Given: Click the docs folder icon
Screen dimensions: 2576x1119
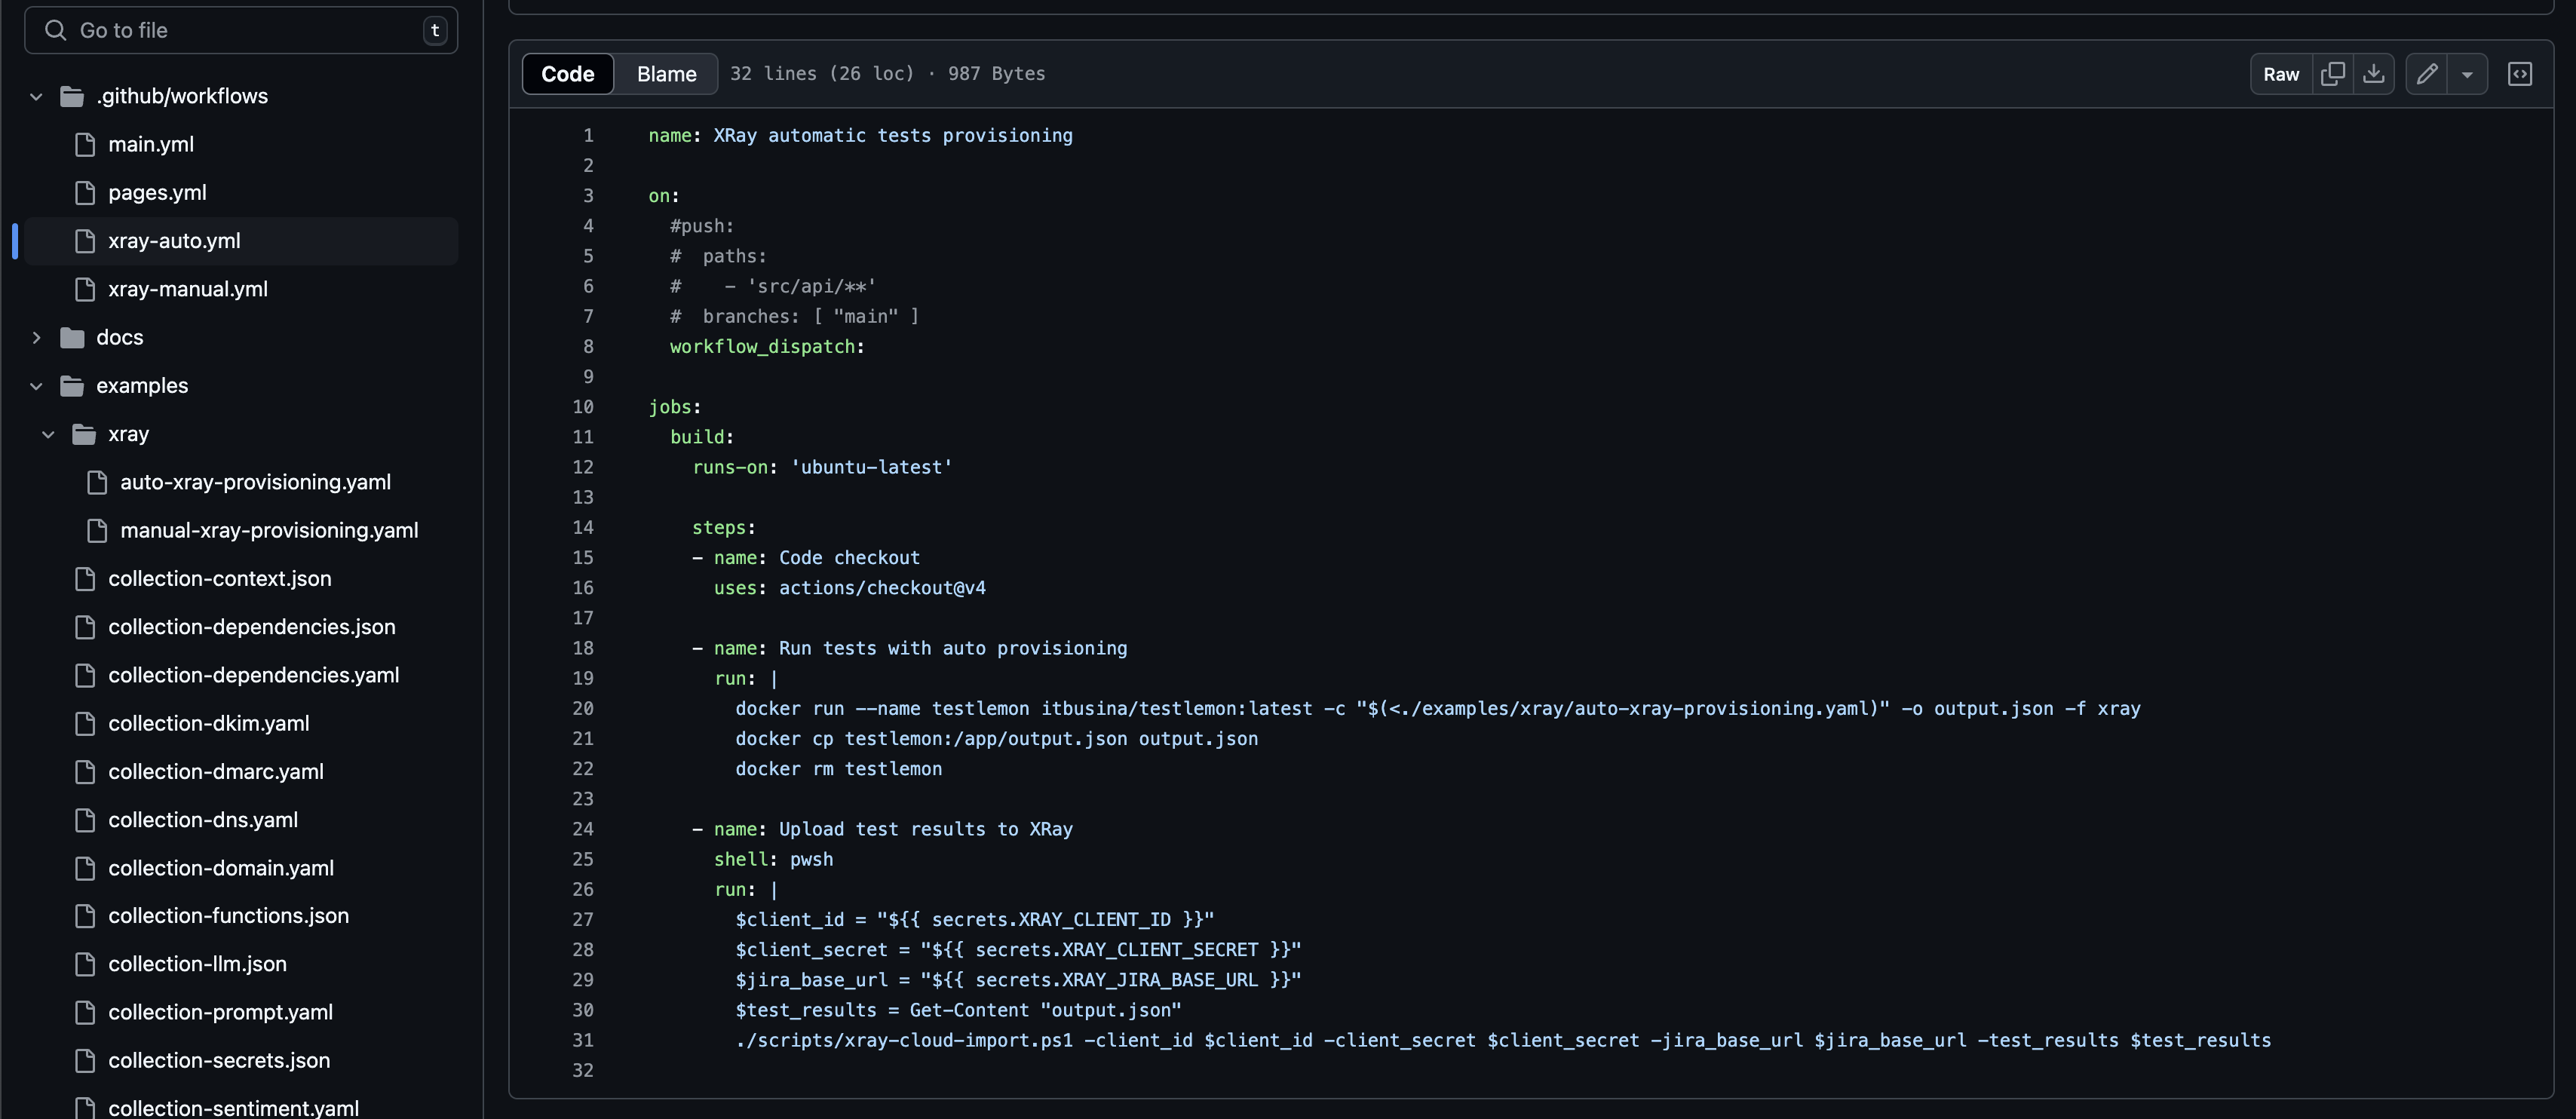Looking at the screenshot, I should 72,337.
